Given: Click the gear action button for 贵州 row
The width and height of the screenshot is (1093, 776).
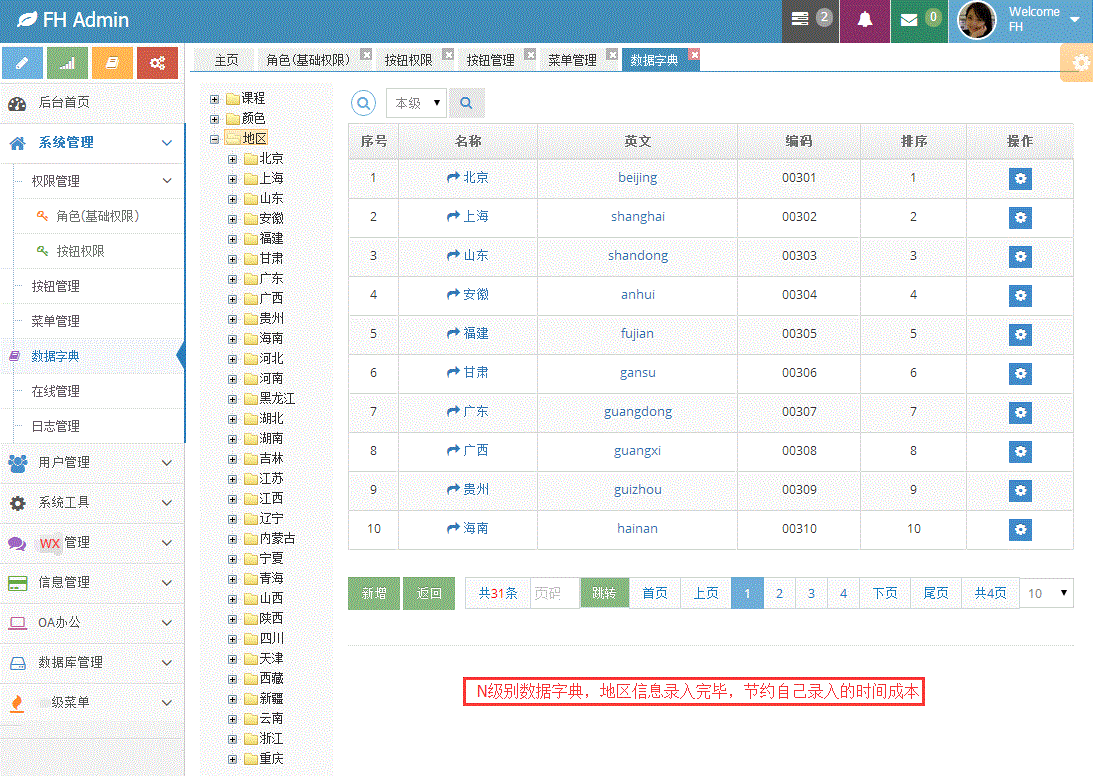Looking at the screenshot, I should 1021,491.
